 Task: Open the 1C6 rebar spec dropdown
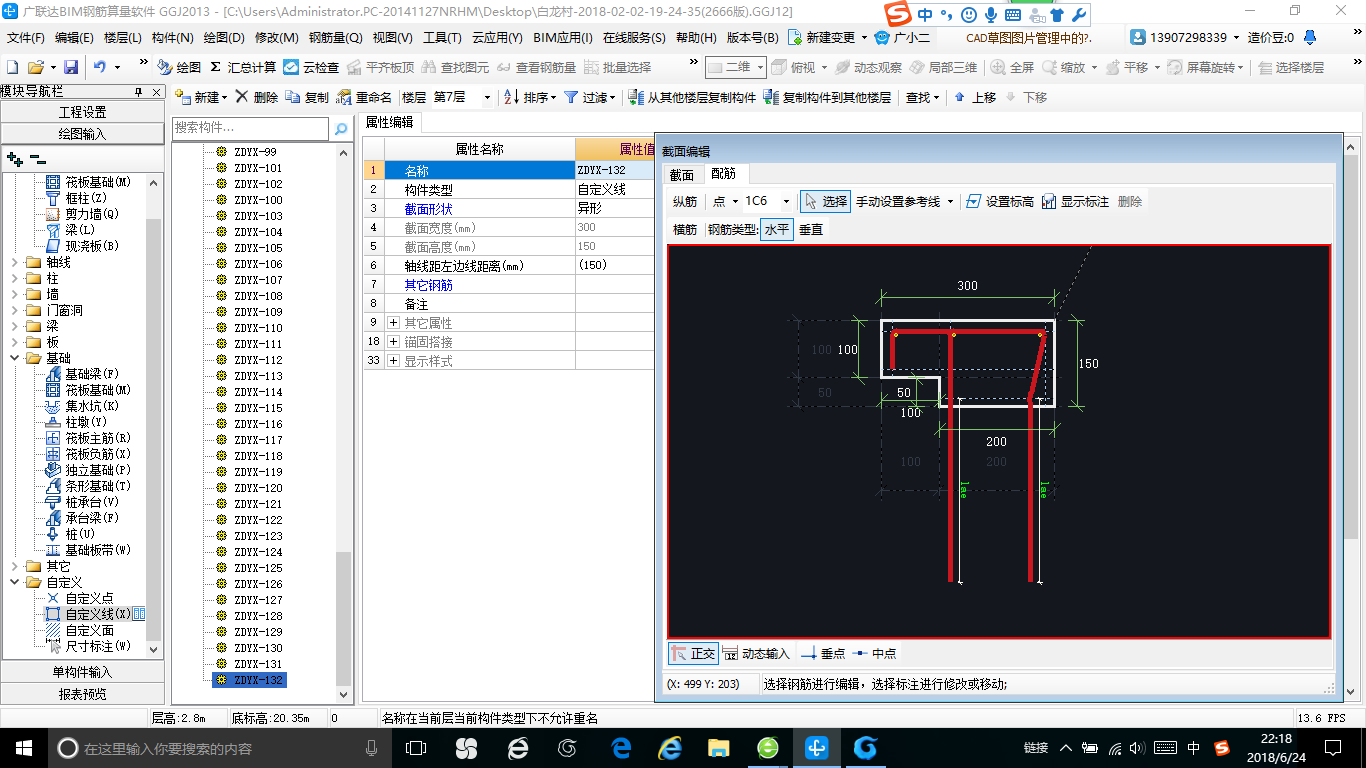(x=786, y=201)
